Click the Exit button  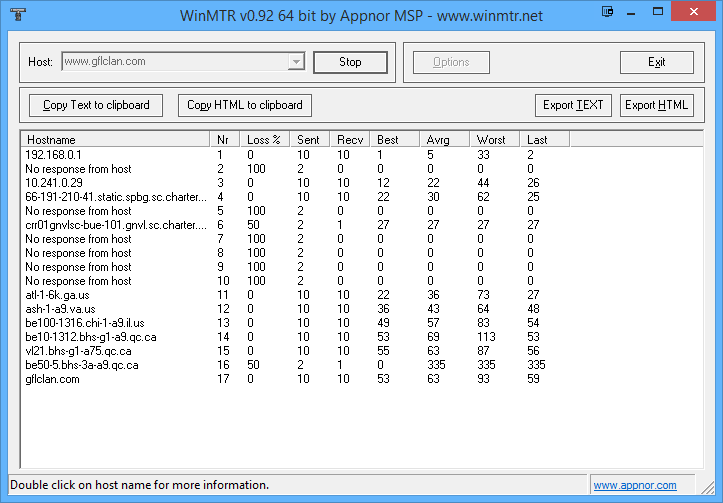click(656, 62)
